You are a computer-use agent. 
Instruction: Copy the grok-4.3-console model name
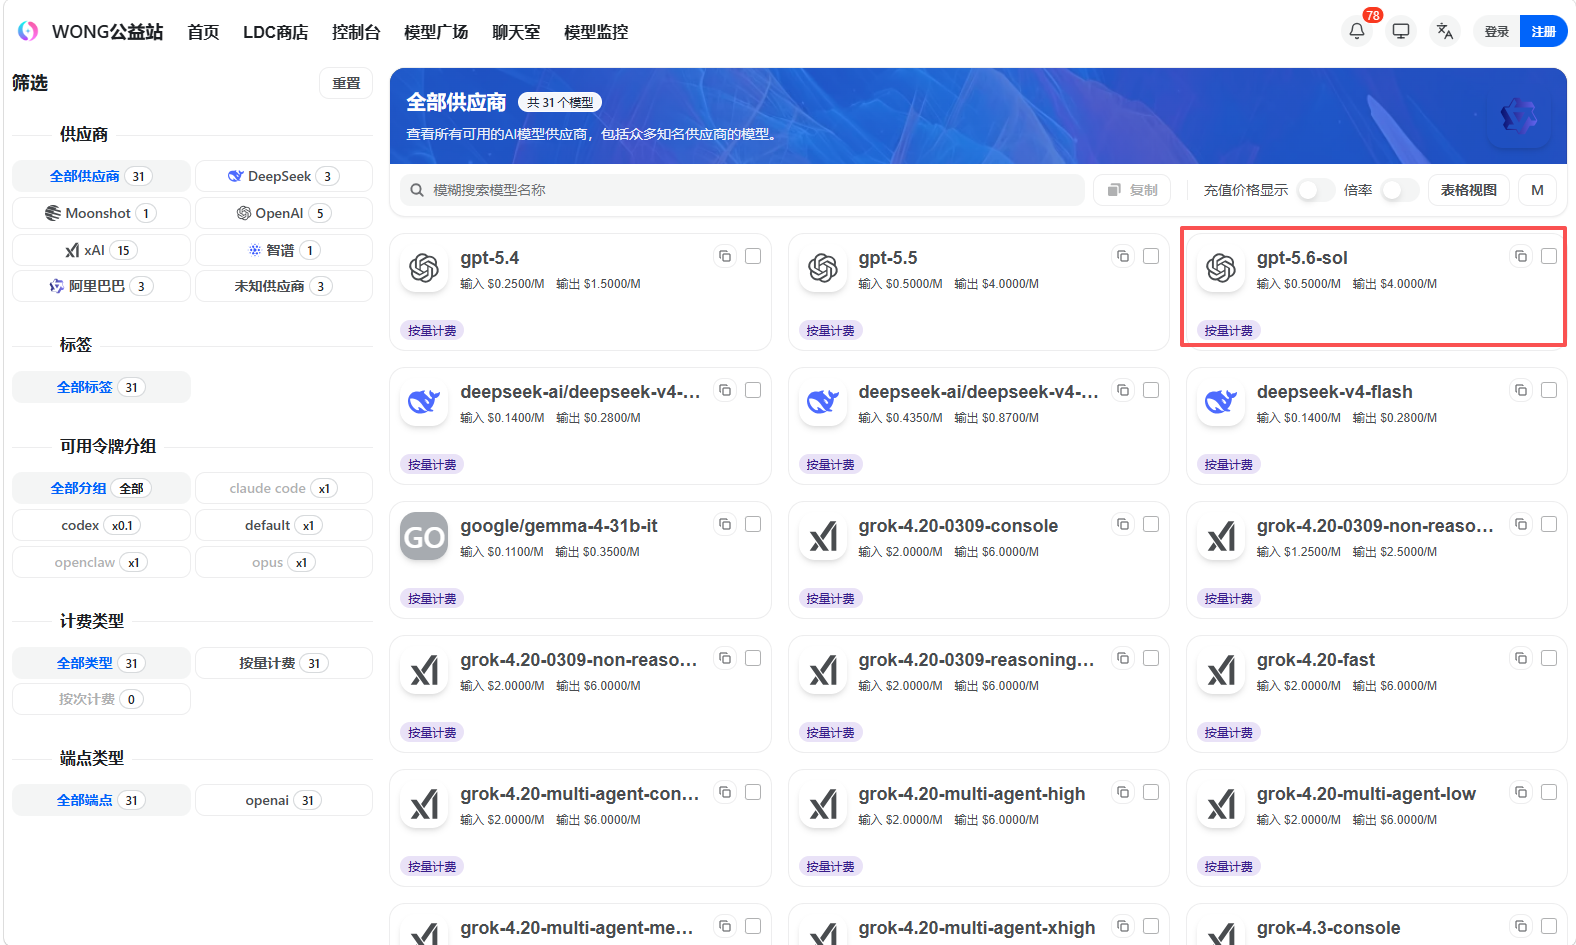coord(1521,926)
